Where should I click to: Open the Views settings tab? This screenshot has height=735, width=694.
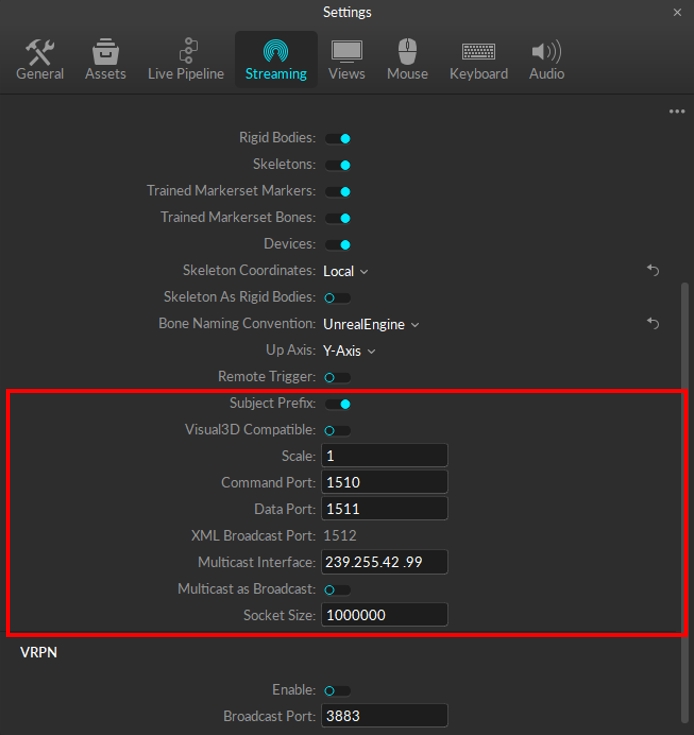click(346, 60)
